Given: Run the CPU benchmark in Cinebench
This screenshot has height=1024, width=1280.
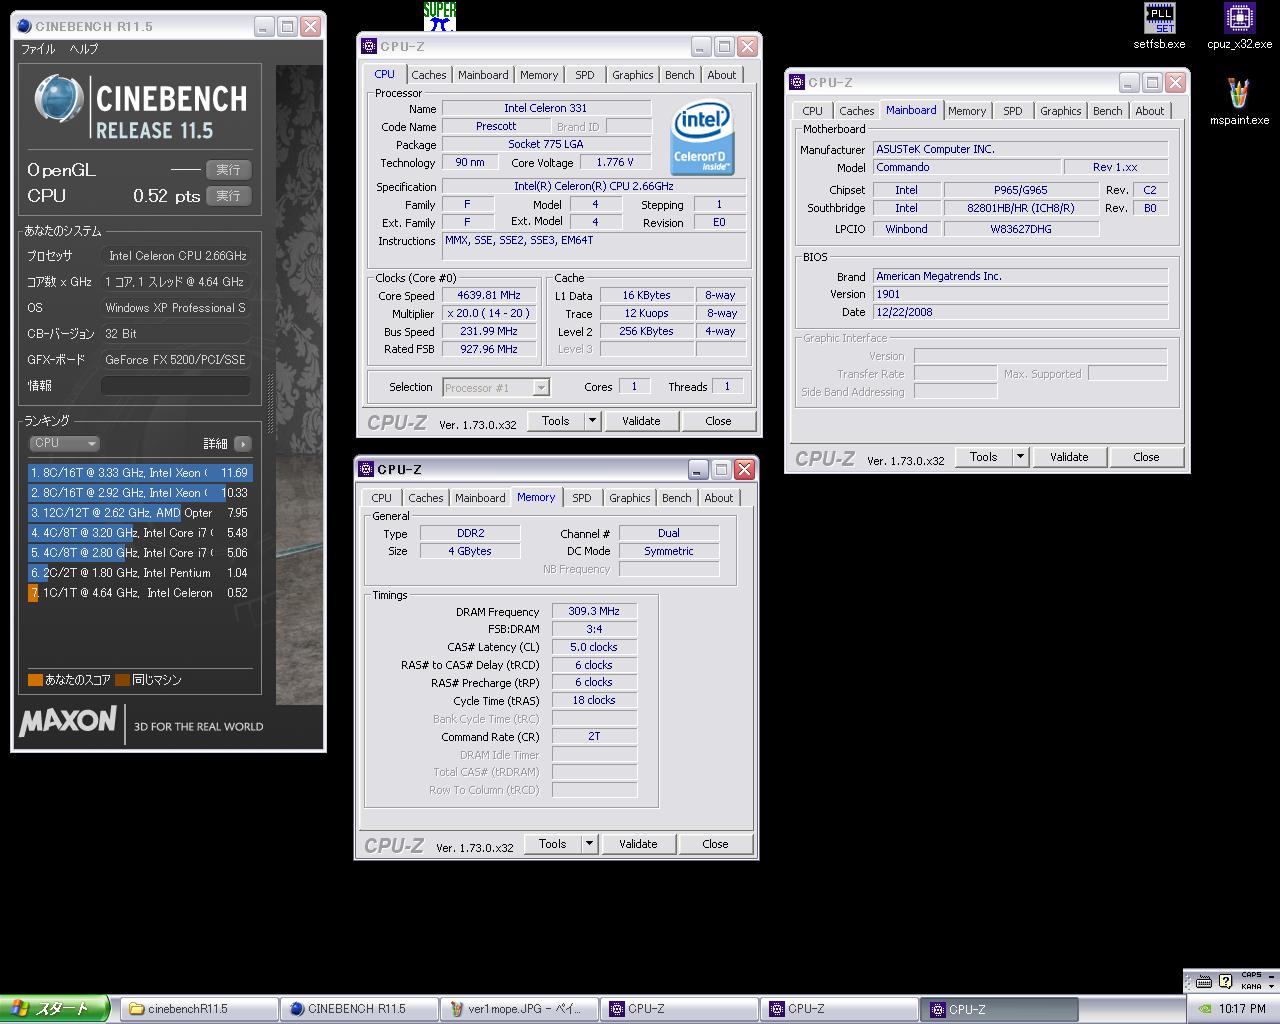Looking at the screenshot, I should 228,196.
